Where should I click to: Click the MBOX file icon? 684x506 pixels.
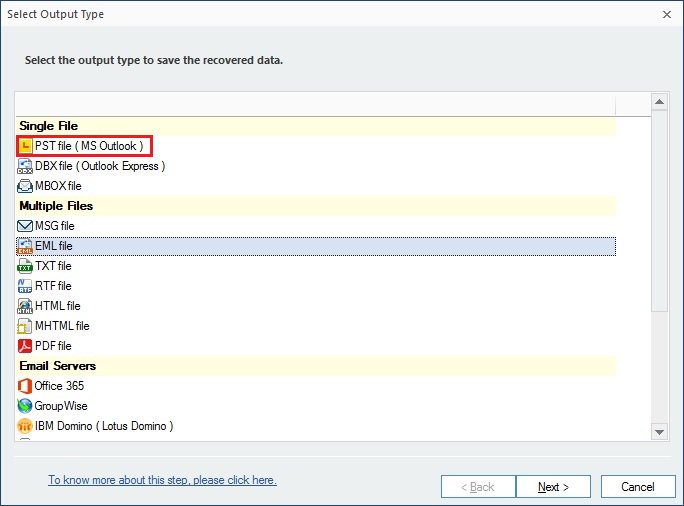pyautogui.click(x=26, y=186)
